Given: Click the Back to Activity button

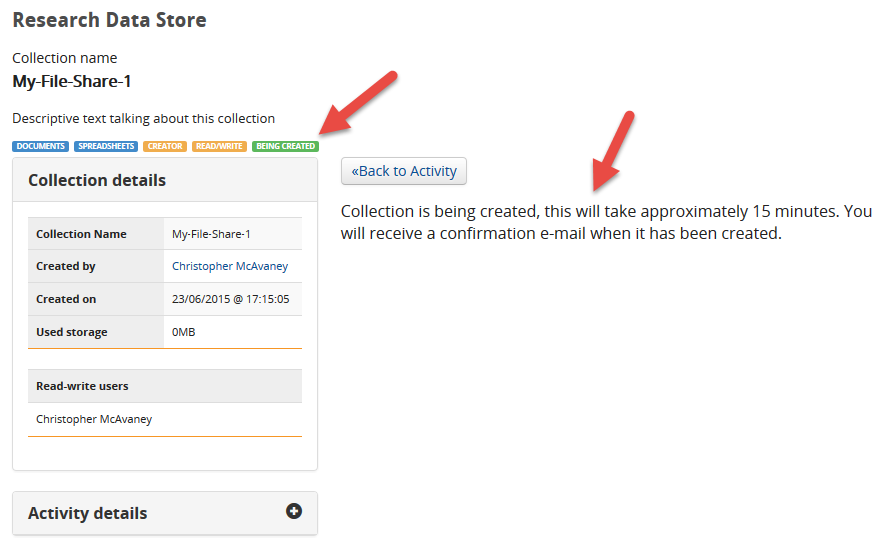Looking at the screenshot, I should tap(404, 171).
